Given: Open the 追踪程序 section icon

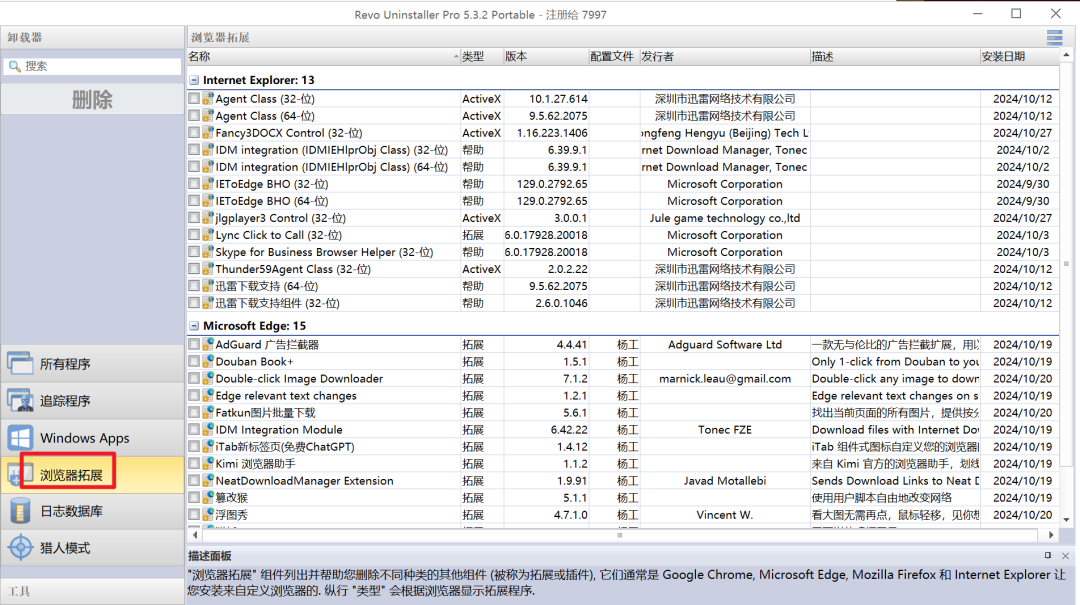Looking at the screenshot, I should 20,400.
